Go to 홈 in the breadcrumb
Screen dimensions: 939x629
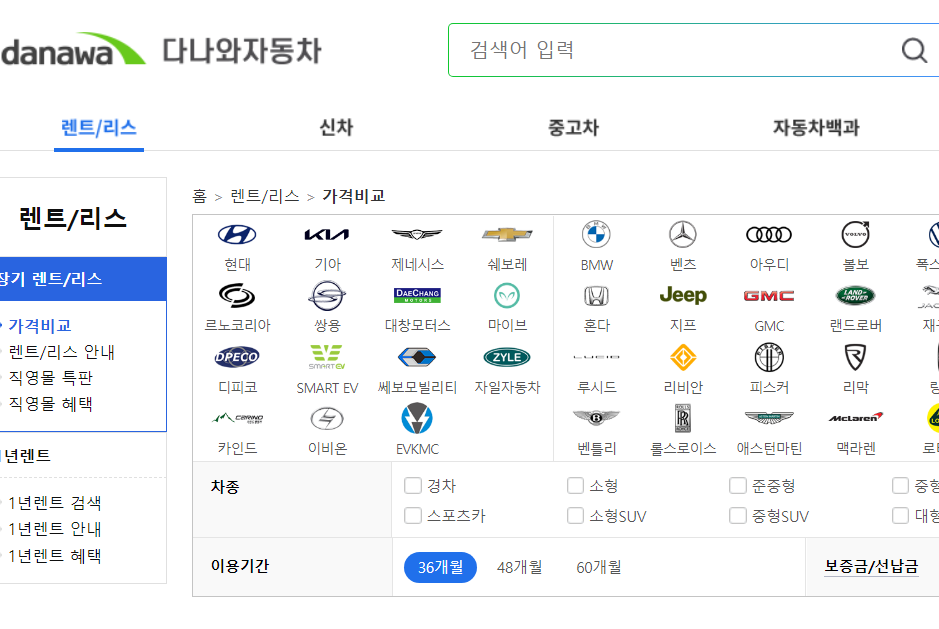[x=199, y=196]
